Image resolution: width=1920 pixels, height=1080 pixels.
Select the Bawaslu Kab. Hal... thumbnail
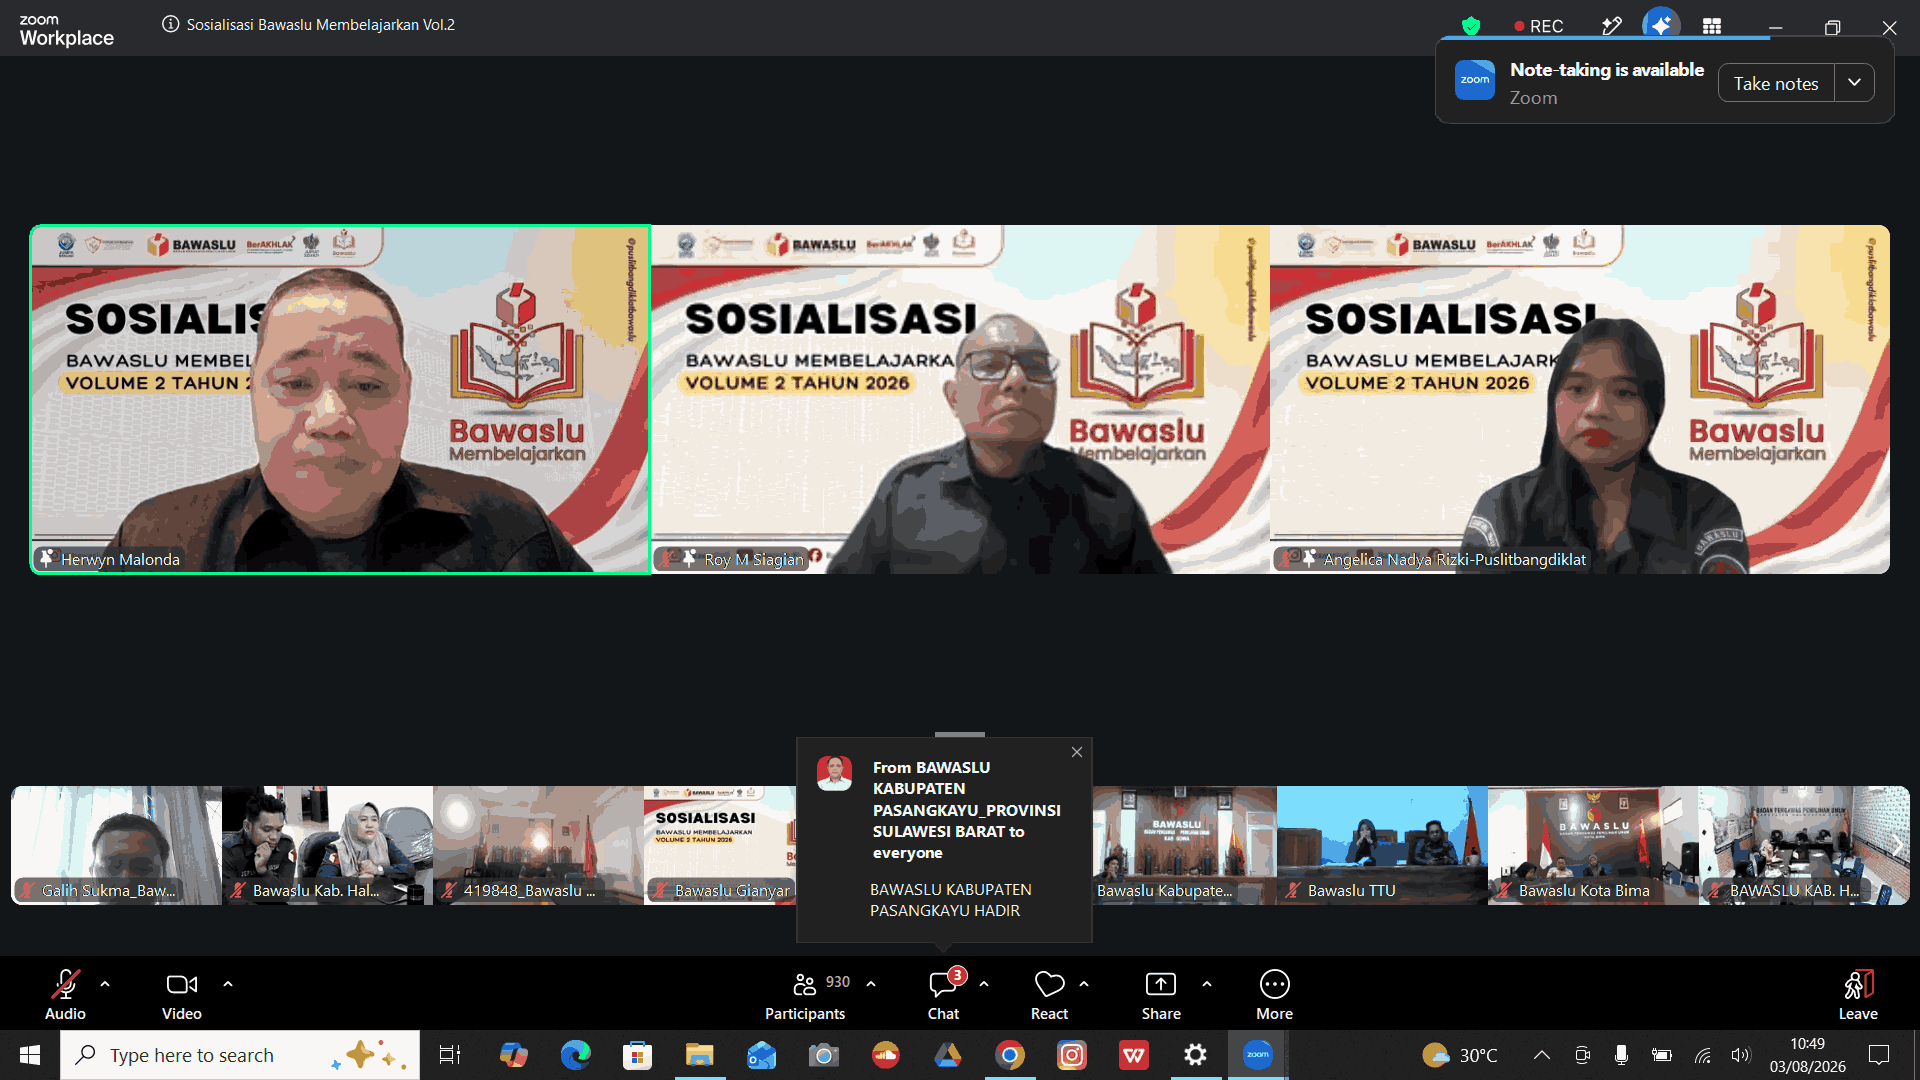(327, 845)
